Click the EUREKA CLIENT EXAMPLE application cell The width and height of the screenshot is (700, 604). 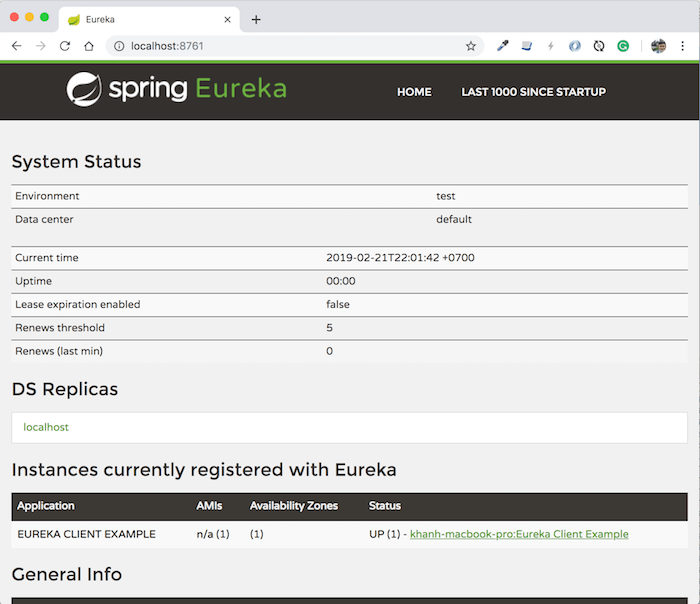click(x=87, y=534)
